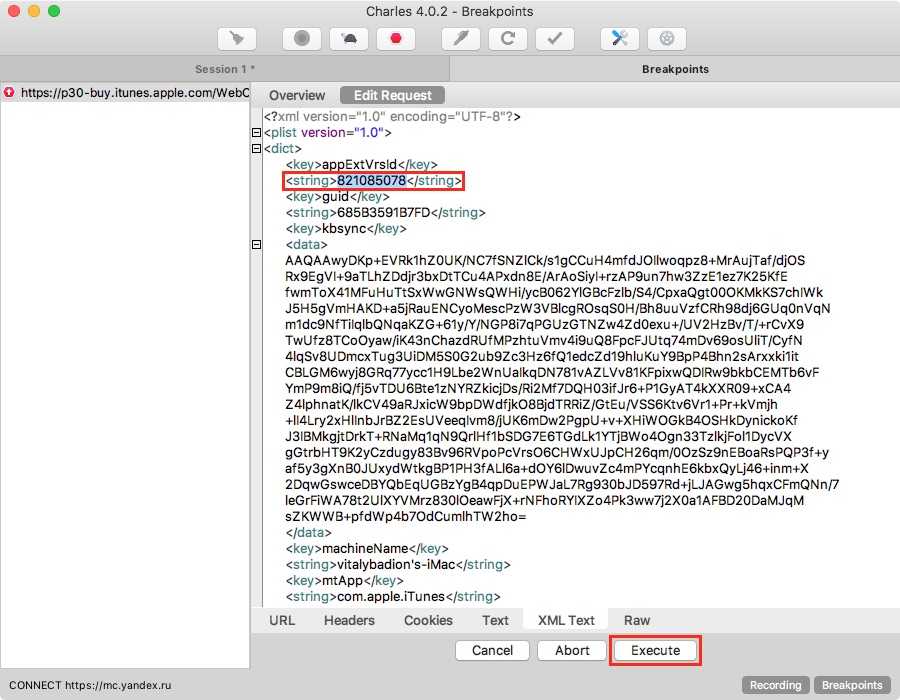Select the XML Text view tab

click(x=566, y=620)
